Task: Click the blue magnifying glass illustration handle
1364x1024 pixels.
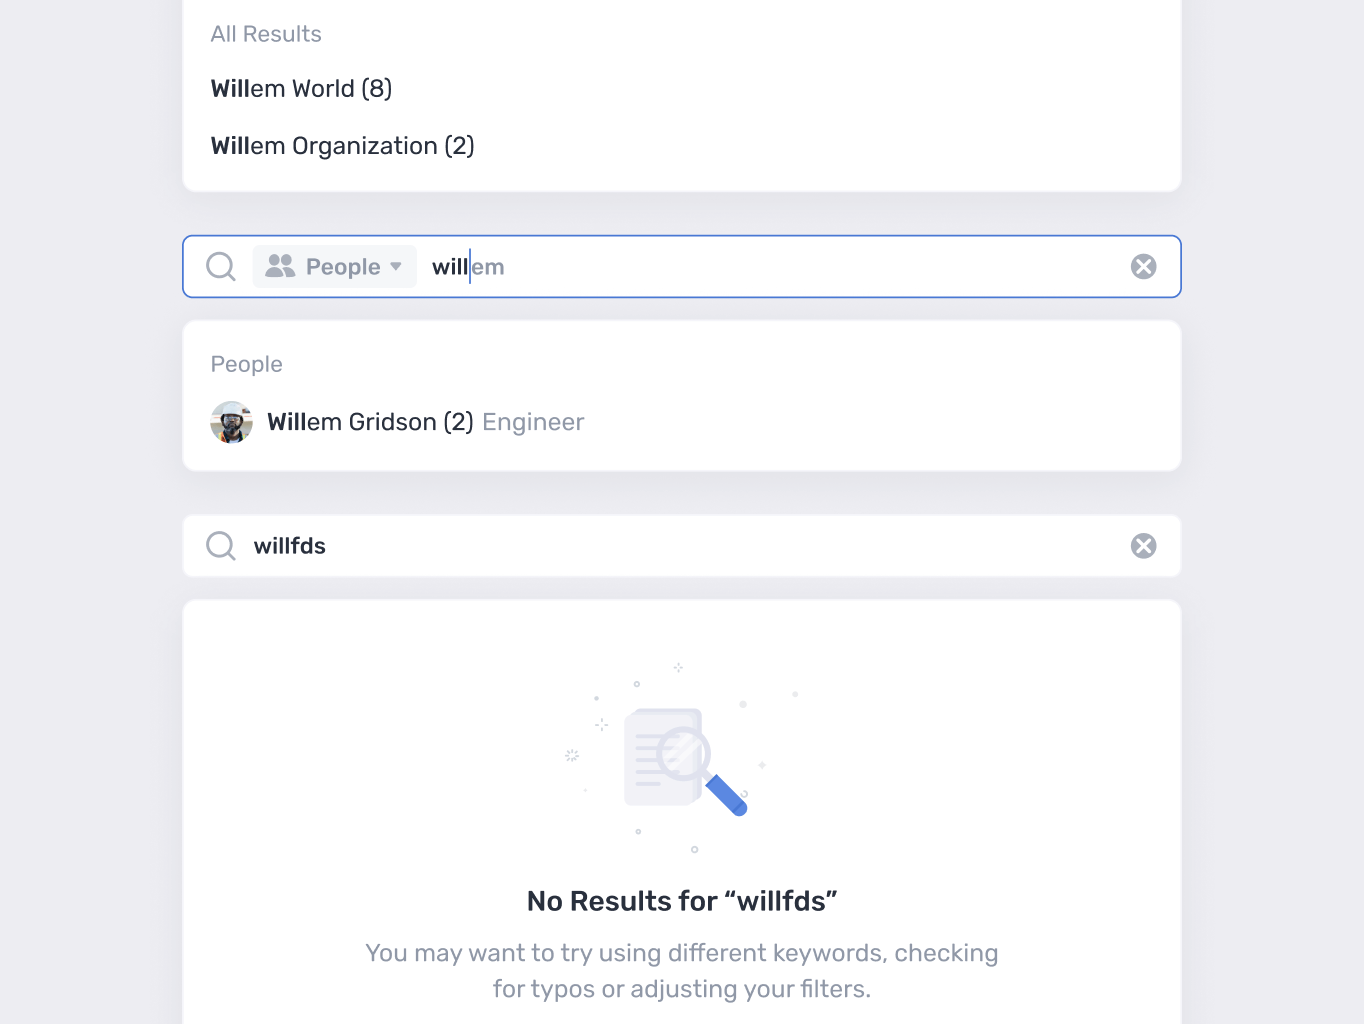Action: coord(727,795)
